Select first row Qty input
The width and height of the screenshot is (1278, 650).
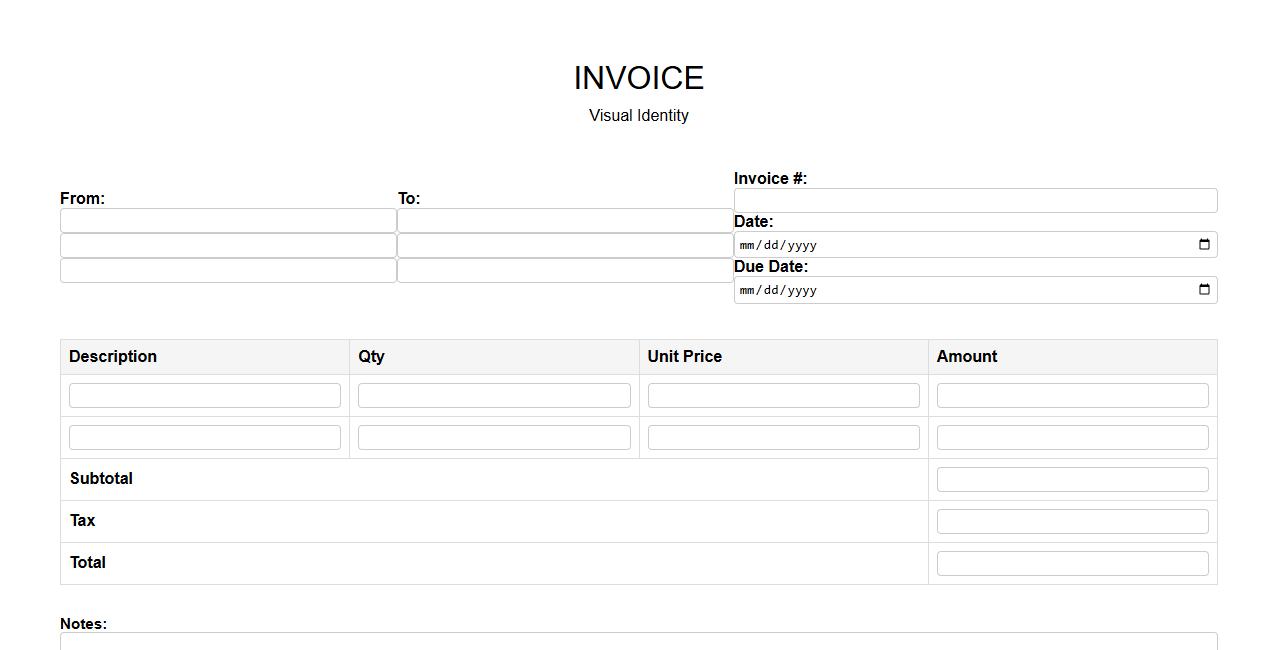pyautogui.click(x=494, y=396)
